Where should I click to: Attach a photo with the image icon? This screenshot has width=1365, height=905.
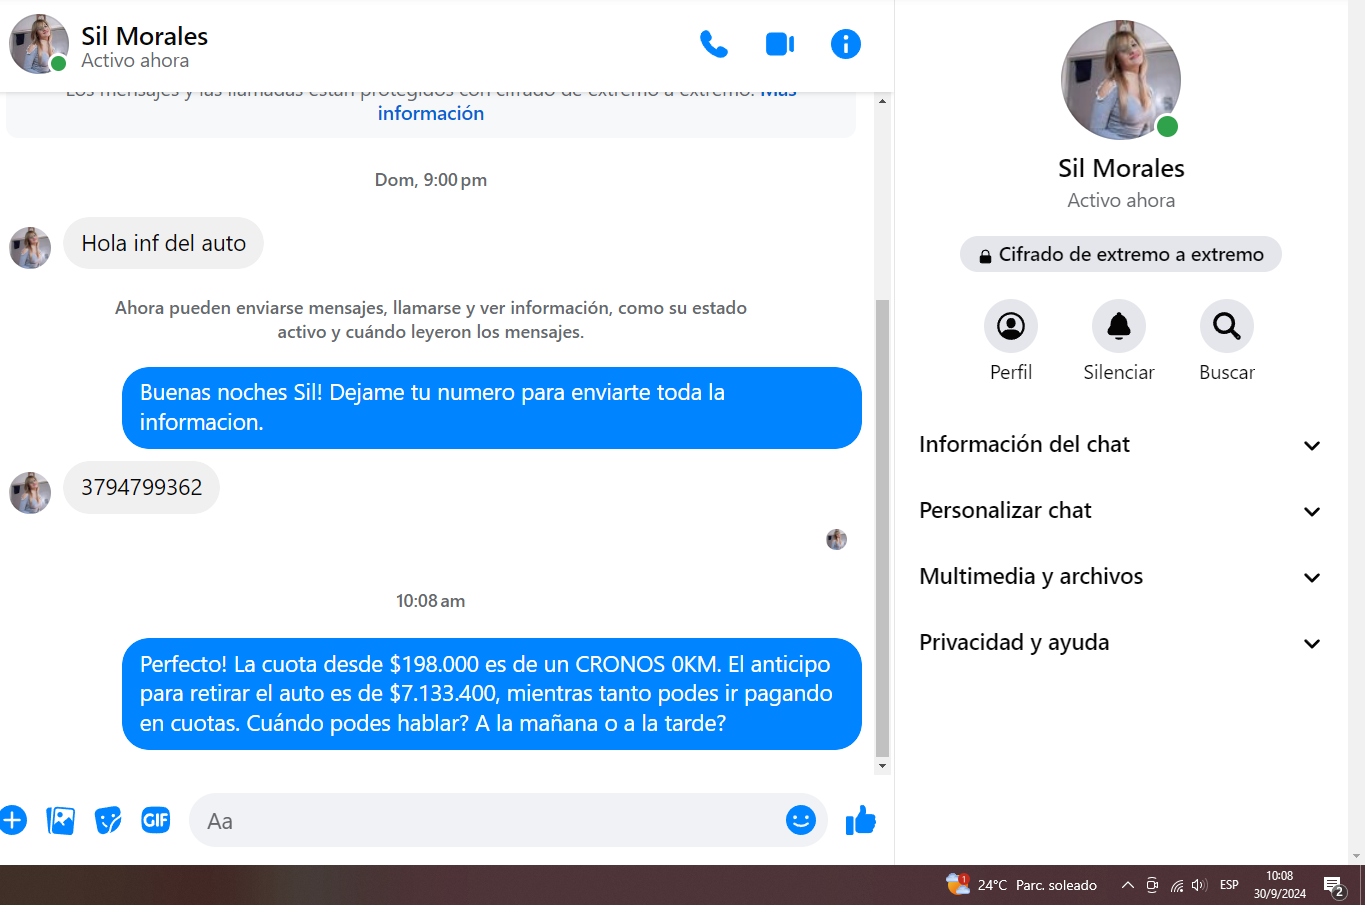(x=61, y=821)
